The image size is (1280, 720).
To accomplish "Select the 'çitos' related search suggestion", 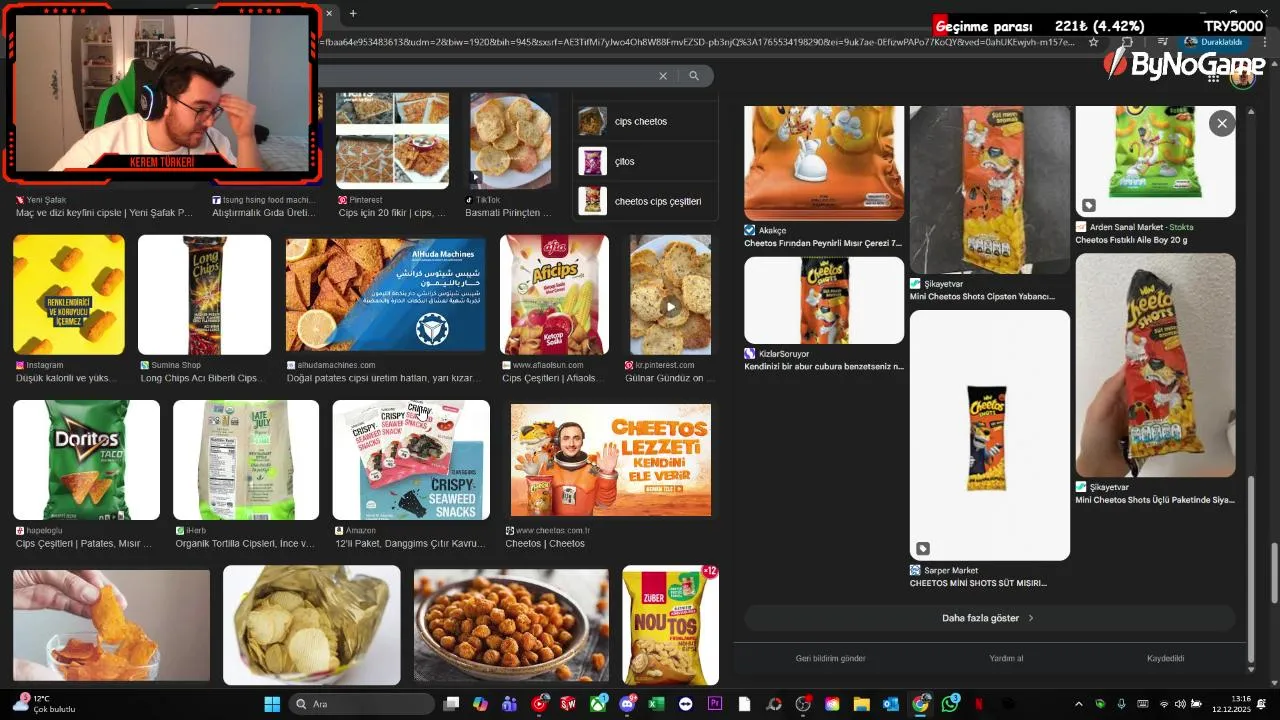I will pyautogui.click(x=646, y=161).
